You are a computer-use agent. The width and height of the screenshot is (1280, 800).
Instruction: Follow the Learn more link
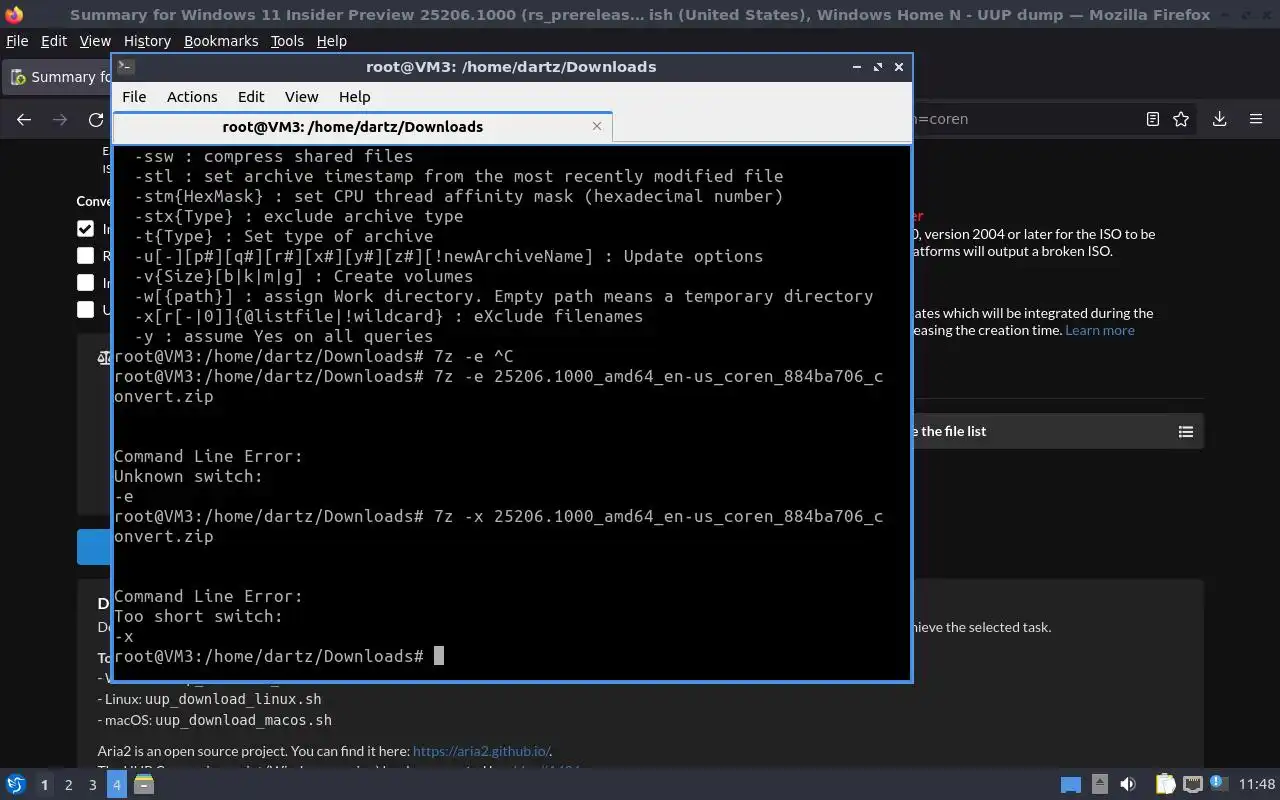tap(1100, 330)
